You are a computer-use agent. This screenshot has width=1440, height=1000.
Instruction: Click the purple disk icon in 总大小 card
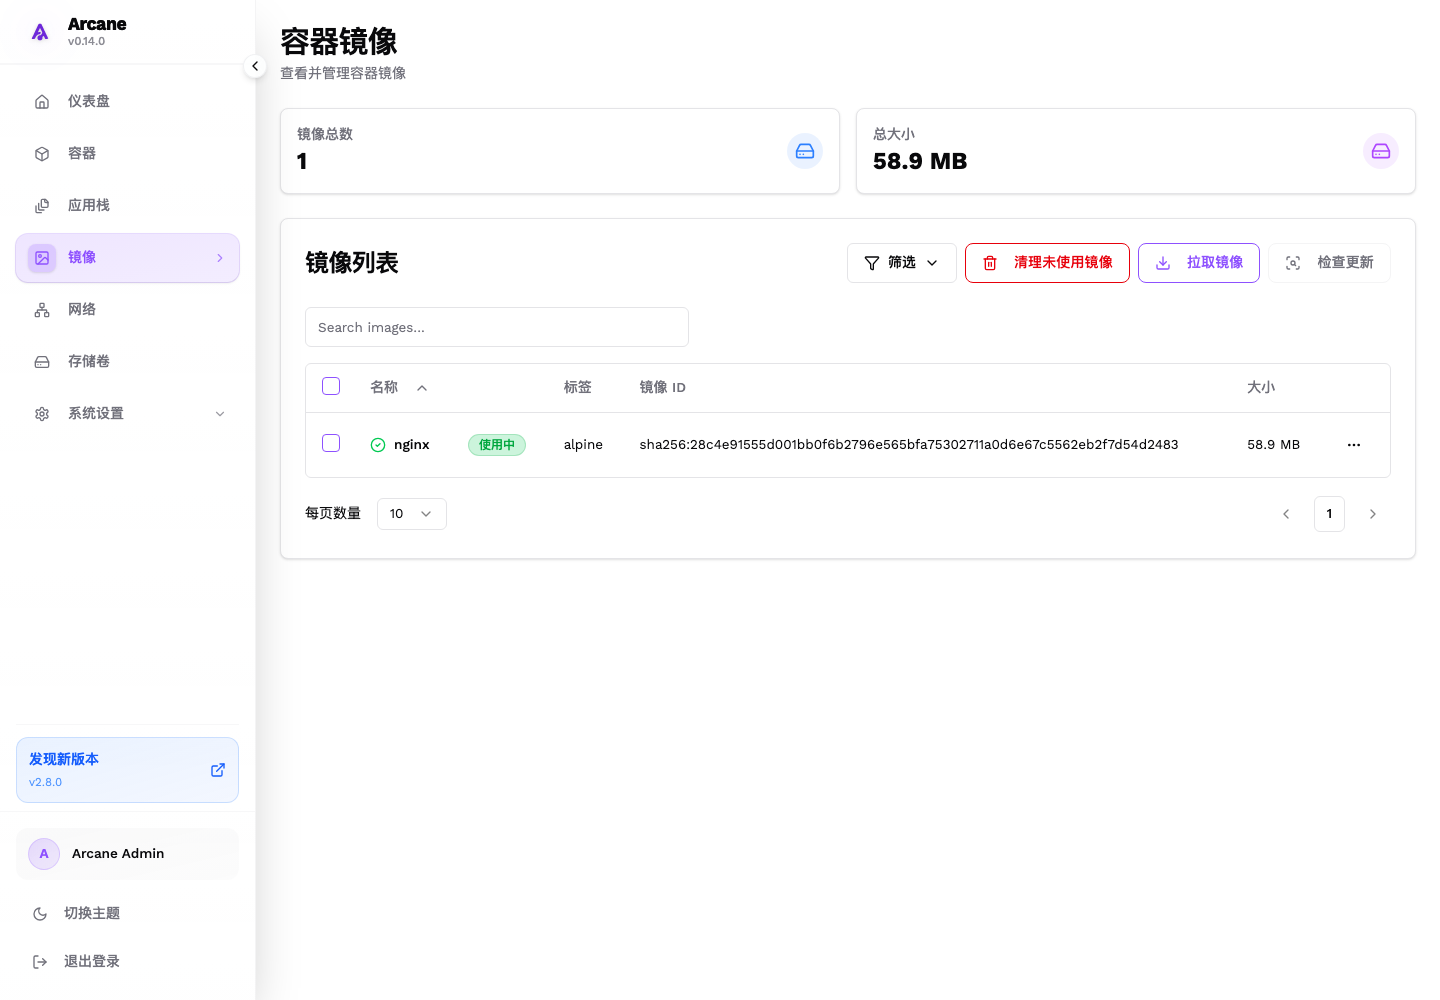[1381, 151]
